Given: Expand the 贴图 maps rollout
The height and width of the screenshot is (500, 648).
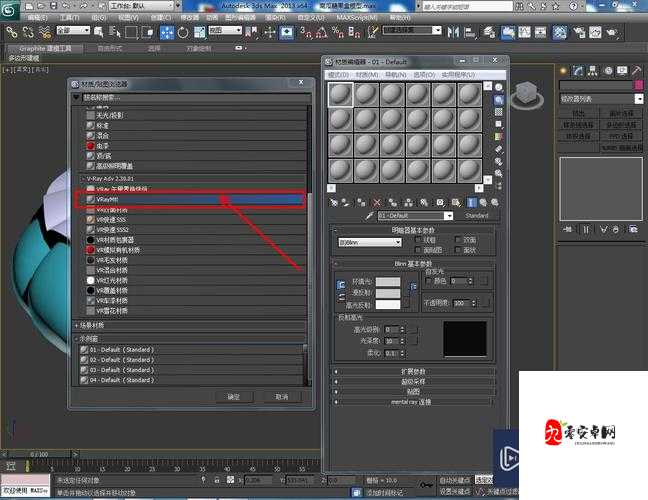Looking at the screenshot, I should [x=413, y=391].
